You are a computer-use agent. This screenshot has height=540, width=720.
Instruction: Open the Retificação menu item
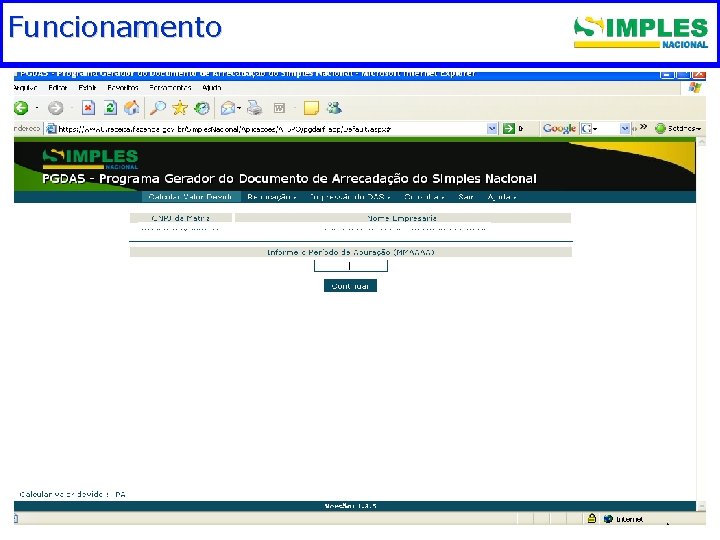click(271, 197)
